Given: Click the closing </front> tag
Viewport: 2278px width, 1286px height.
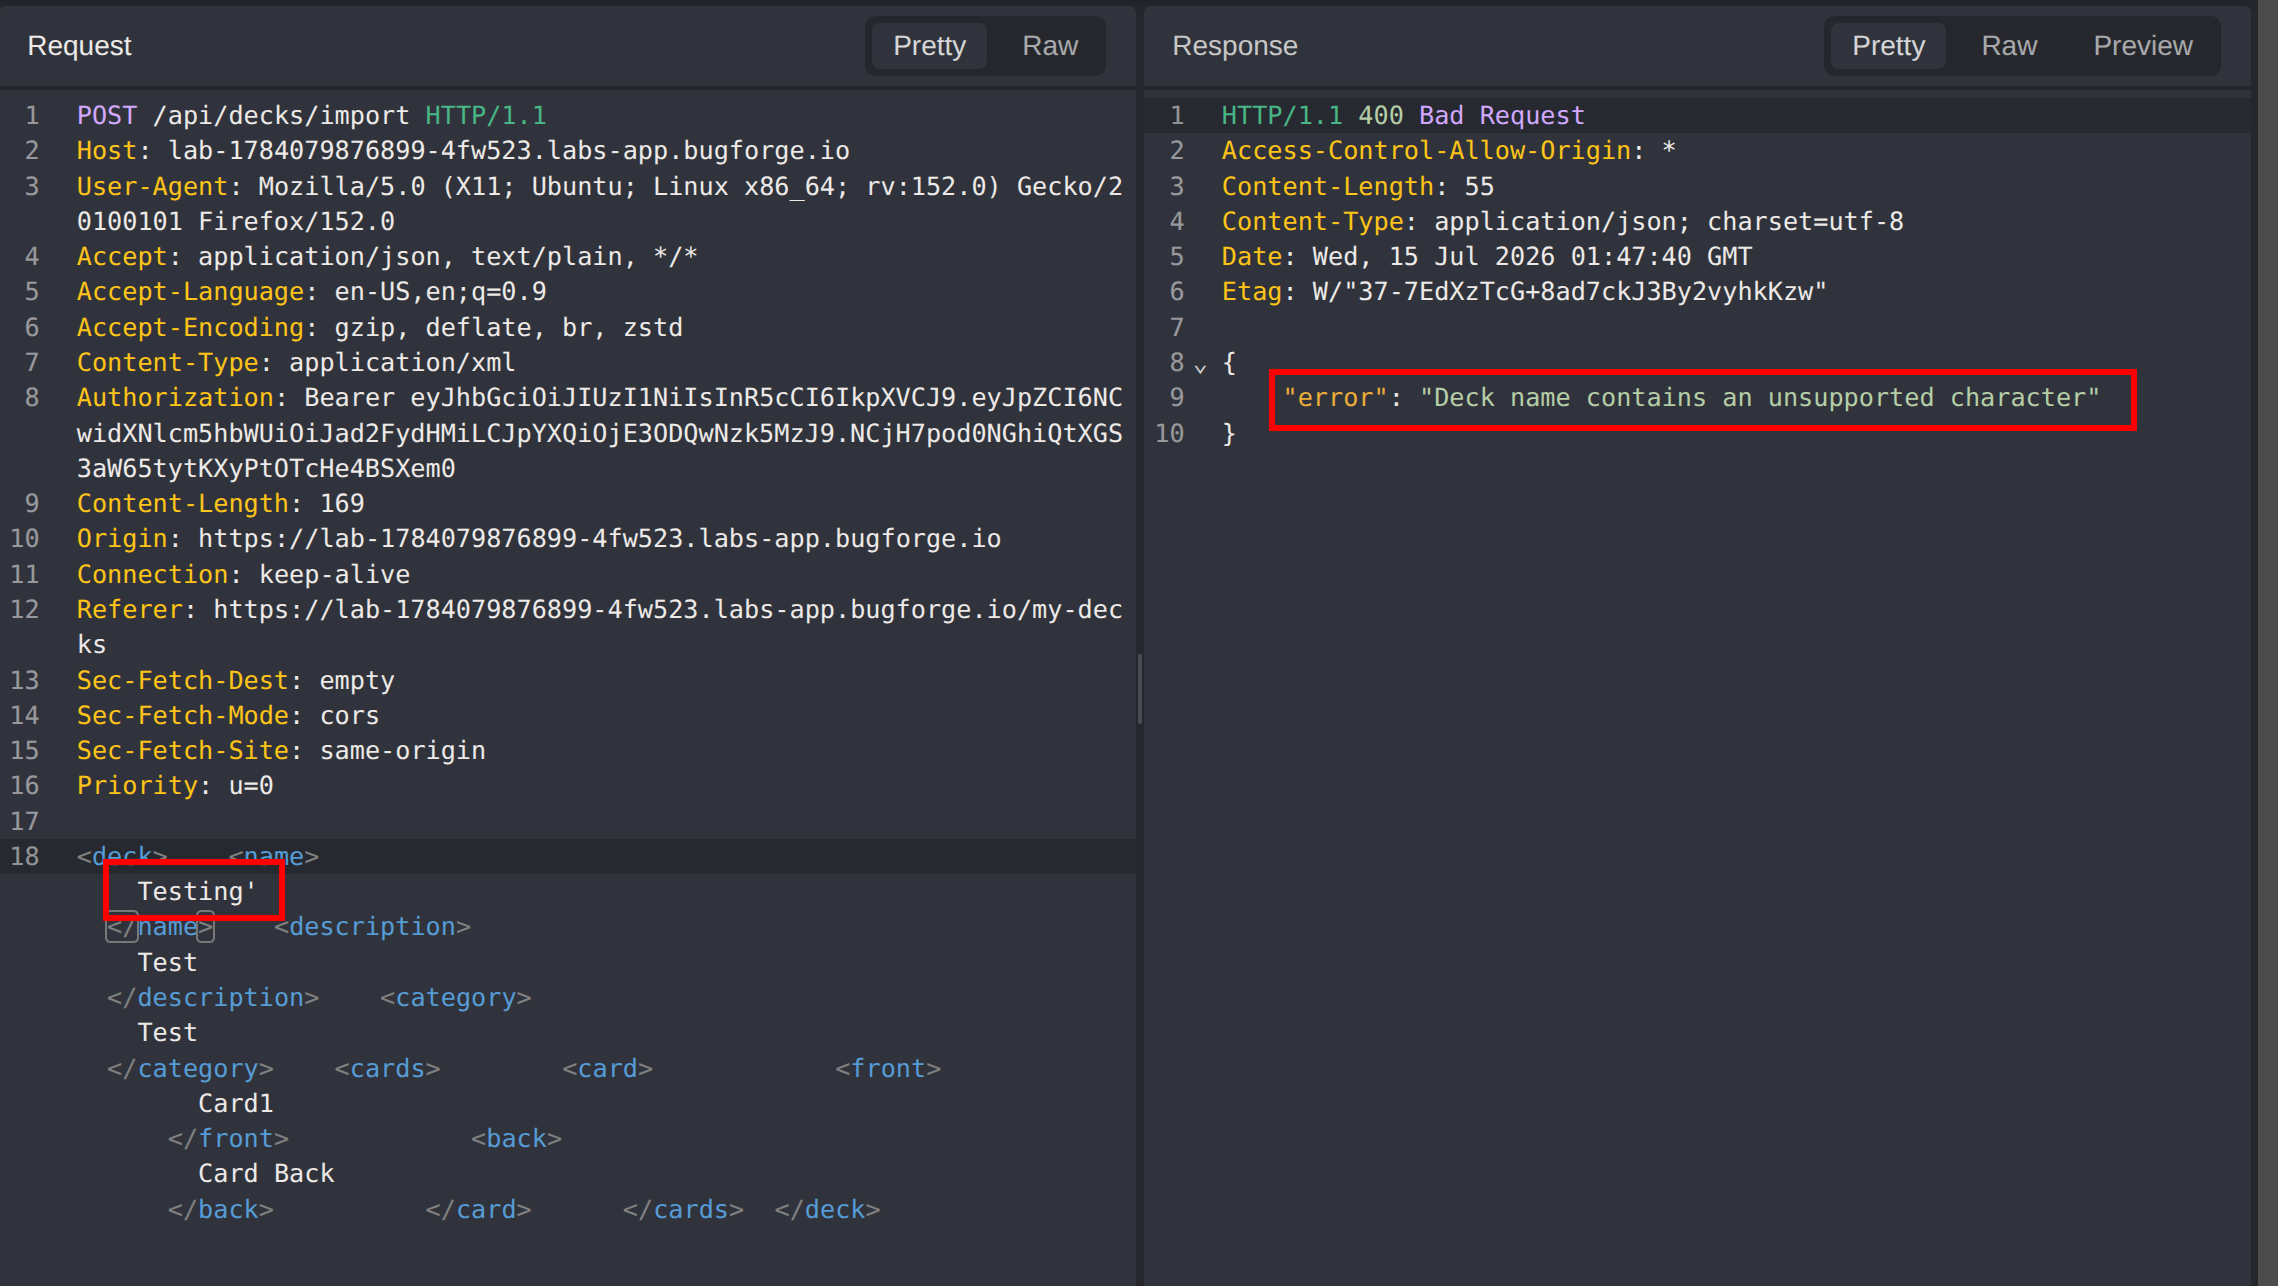Looking at the screenshot, I should click(x=228, y=1139).
